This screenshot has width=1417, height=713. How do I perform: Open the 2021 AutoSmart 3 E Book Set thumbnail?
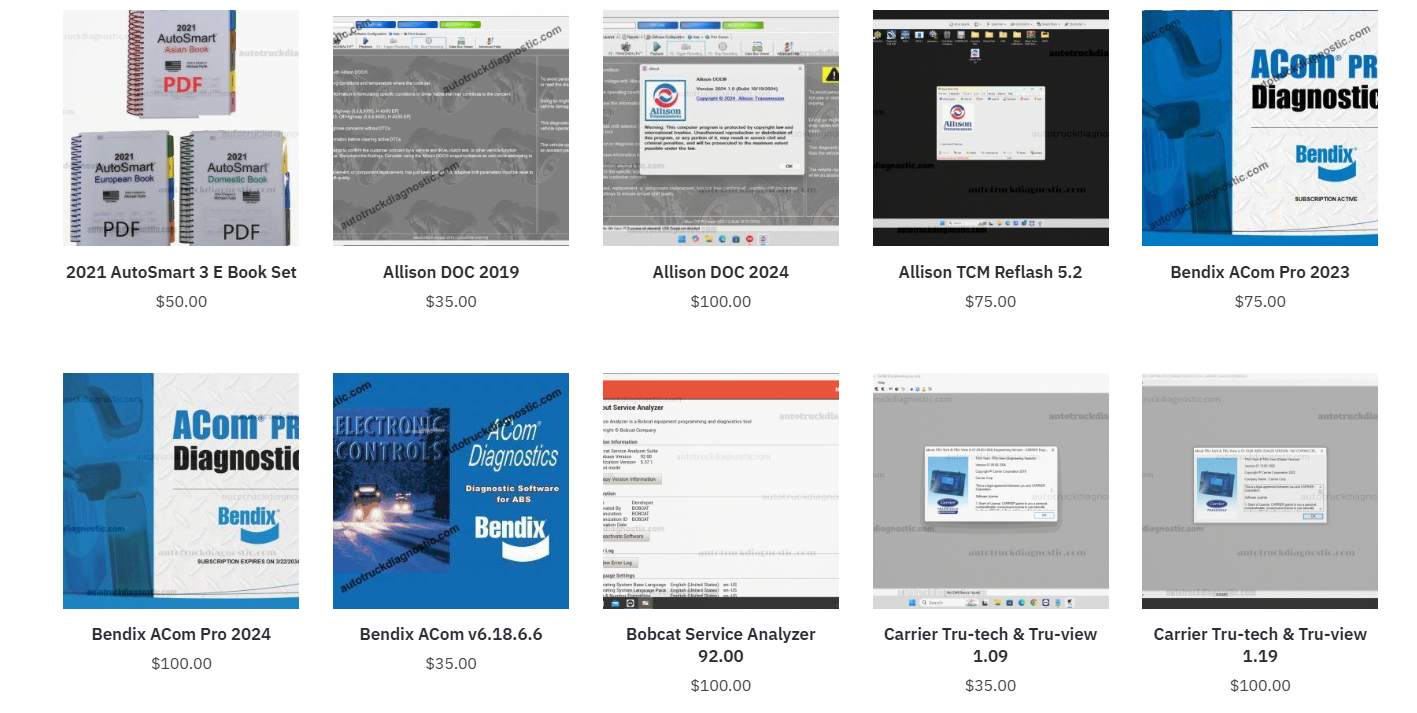[181, 128]
